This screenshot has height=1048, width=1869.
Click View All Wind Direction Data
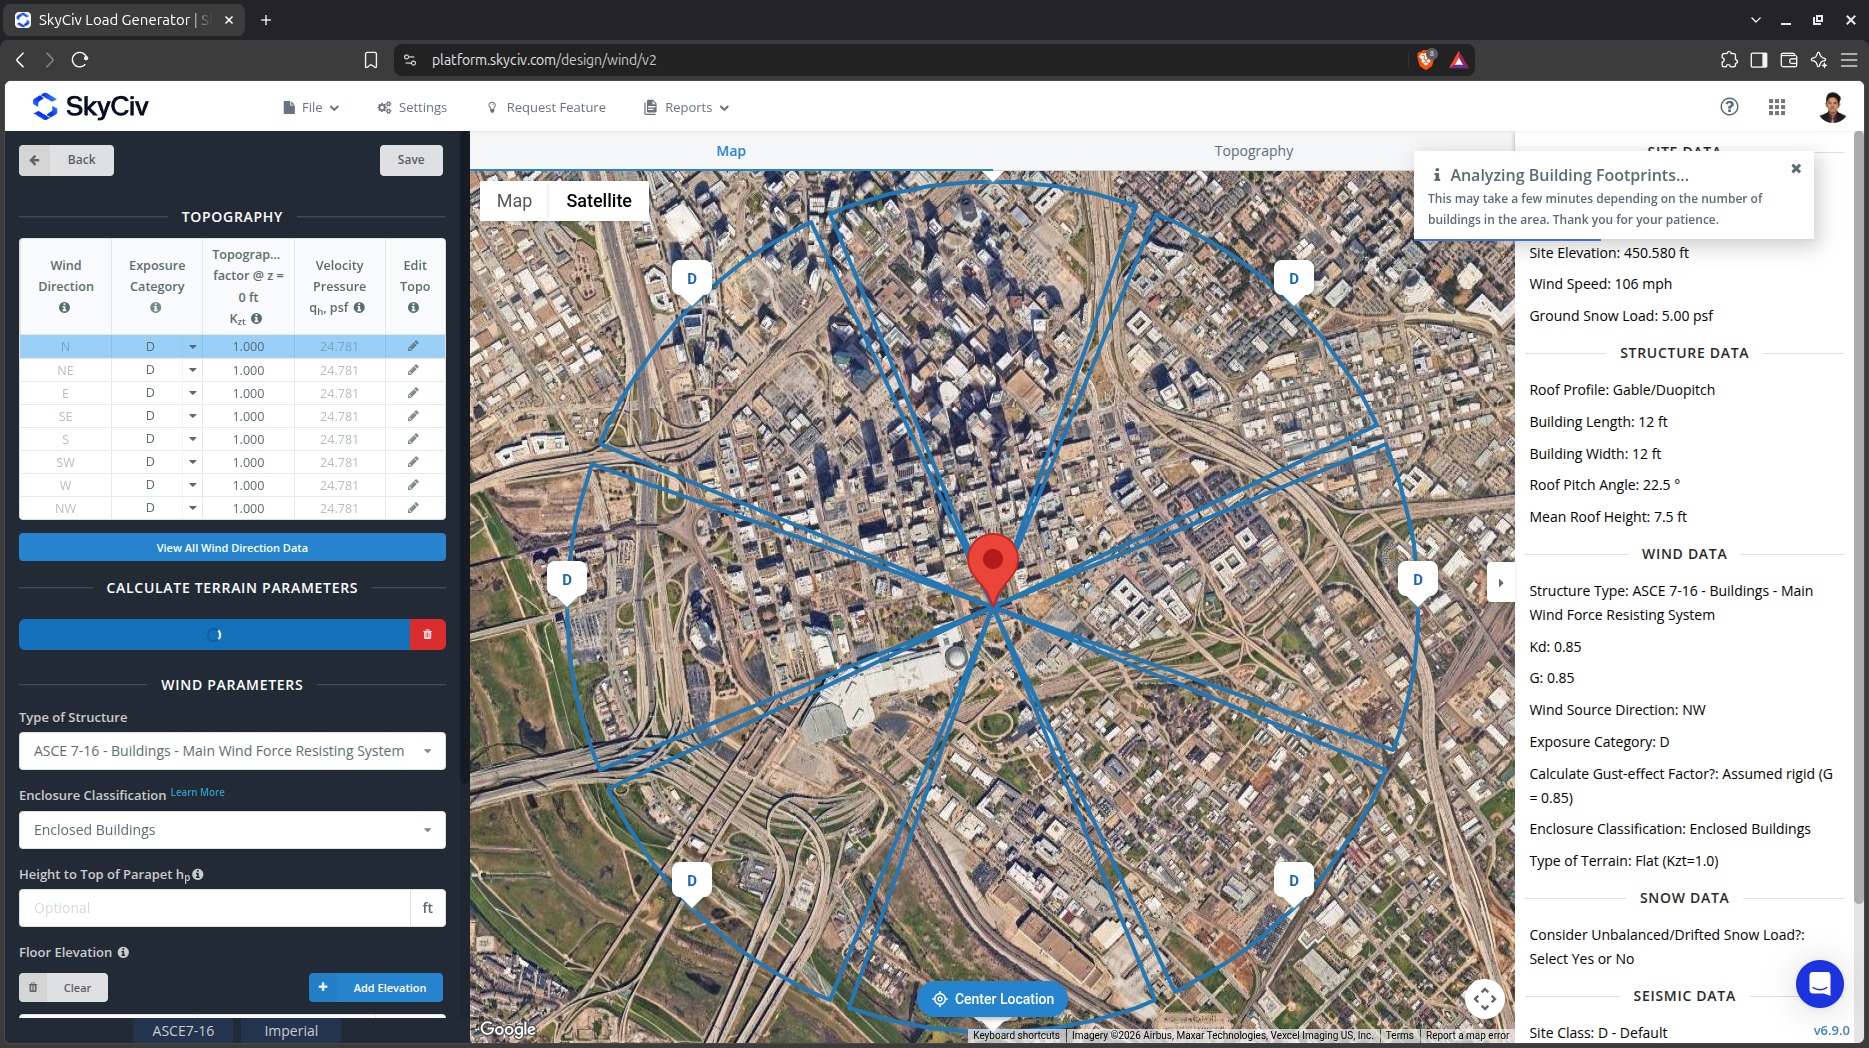pyautogui.click(x=232, y=548)
